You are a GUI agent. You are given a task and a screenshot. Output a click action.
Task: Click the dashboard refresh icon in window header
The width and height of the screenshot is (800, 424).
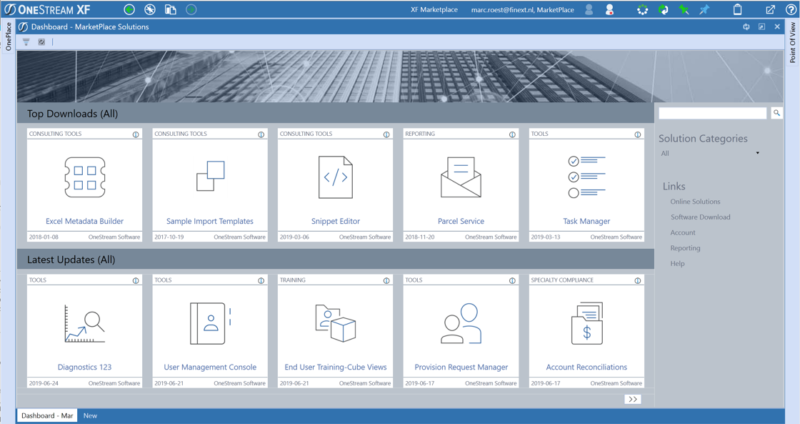pos(746,27)
